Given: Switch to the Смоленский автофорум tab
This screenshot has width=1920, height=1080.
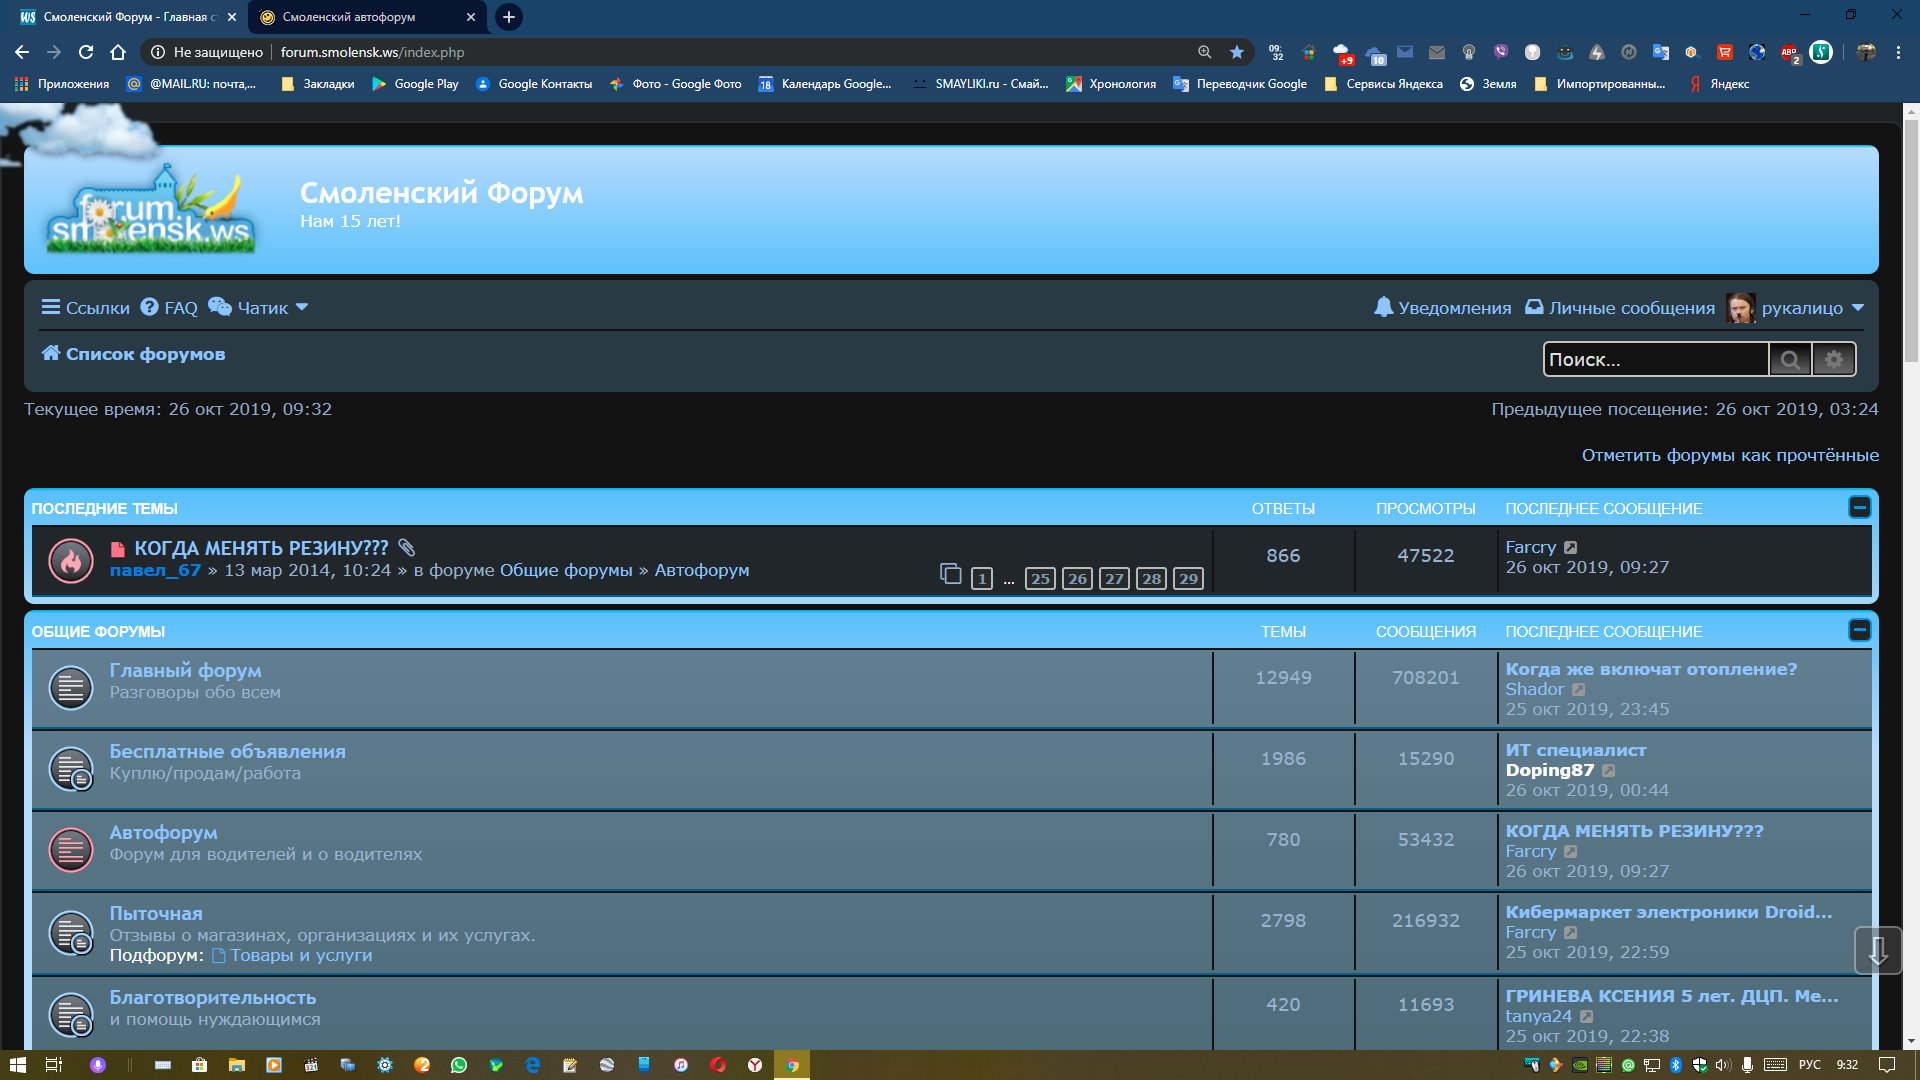Looking at the screenshot, I should (x=367, y=17).
